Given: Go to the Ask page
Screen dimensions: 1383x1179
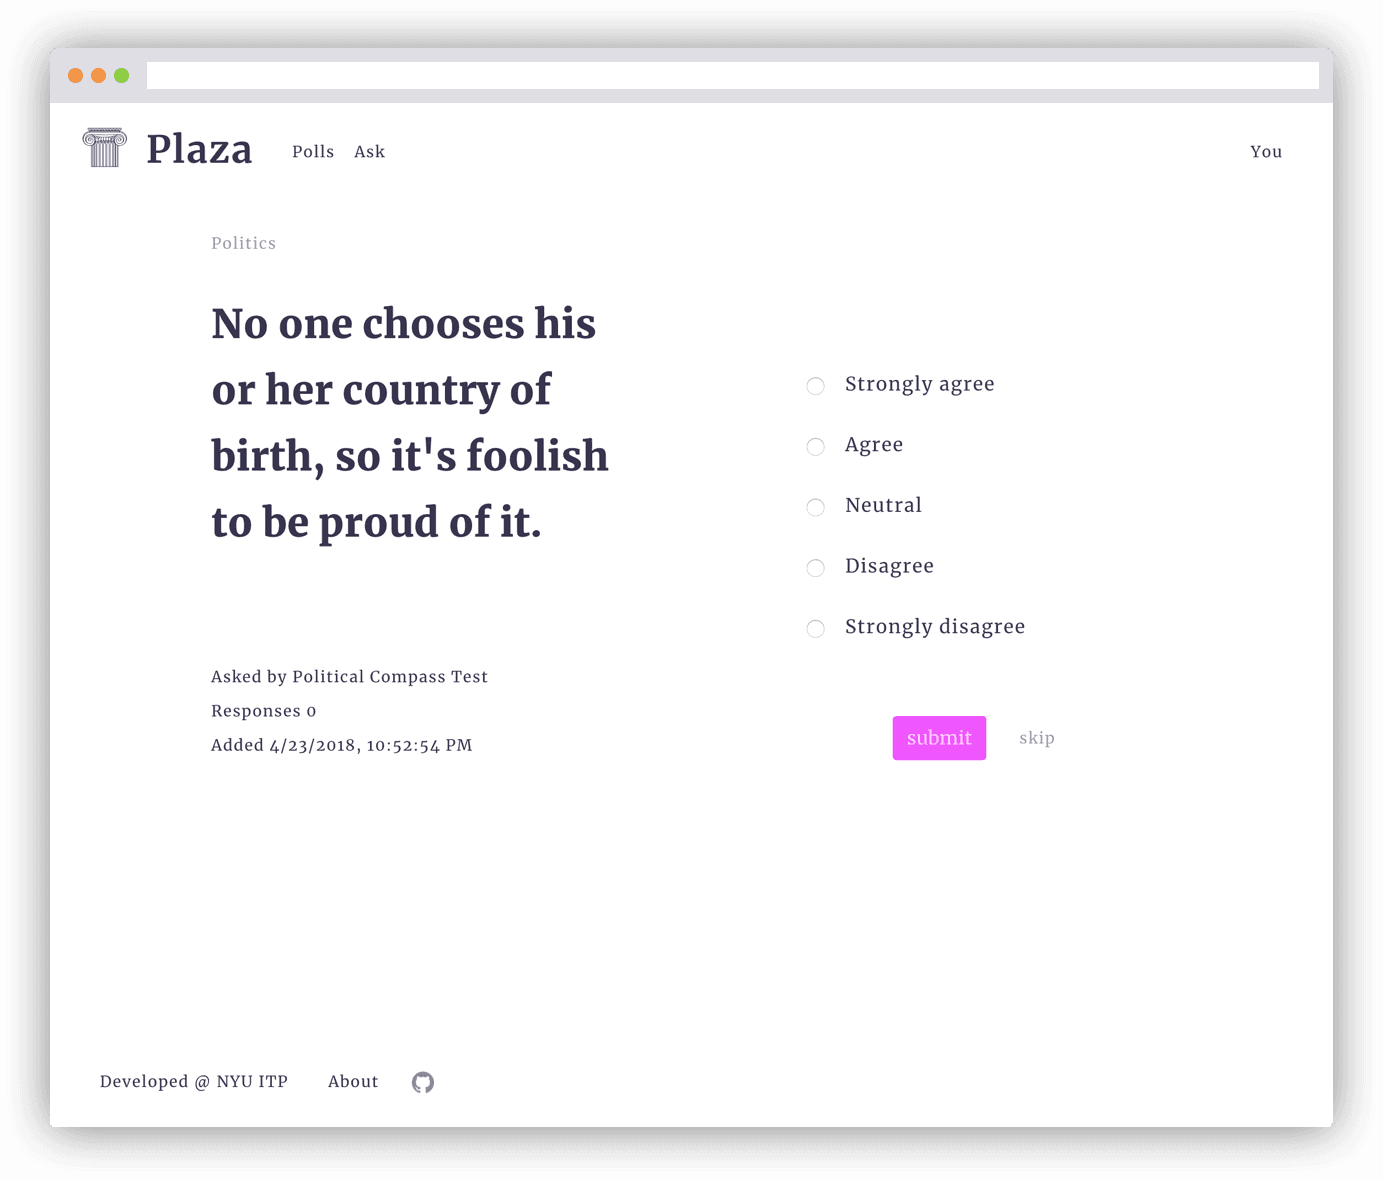Looking at the screenshot, I should click(x=369, y=152).
